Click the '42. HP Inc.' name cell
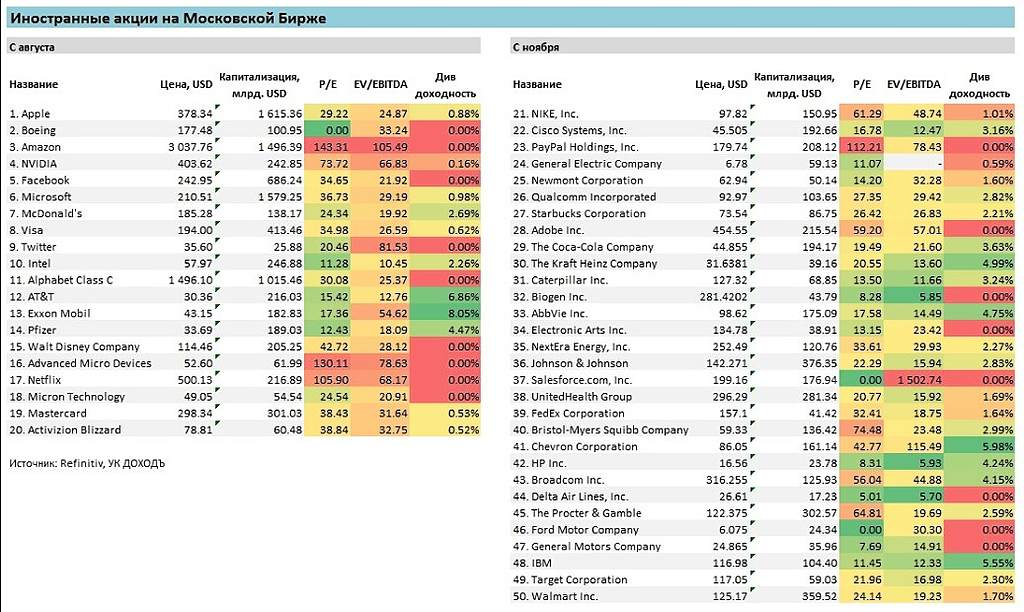The width and height of the screenshot is (1024, 612). pyautogui.click(x=539, y=463)
